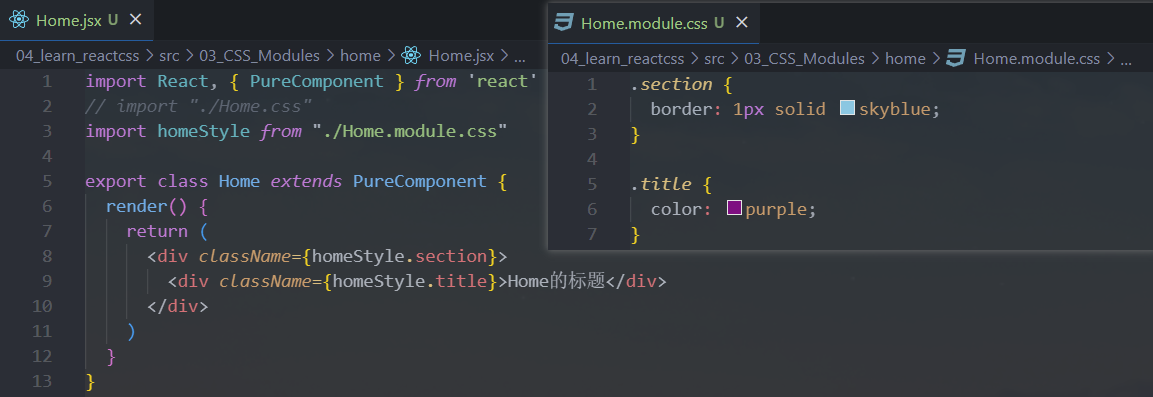
Task: Click line number 1 in Home.jsx
Action: click(47, 81)
